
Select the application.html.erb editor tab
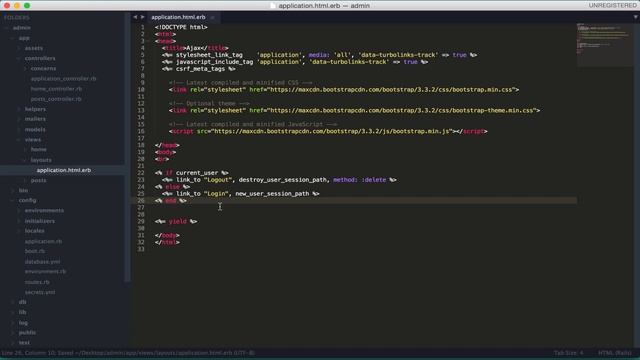[178, 17]
